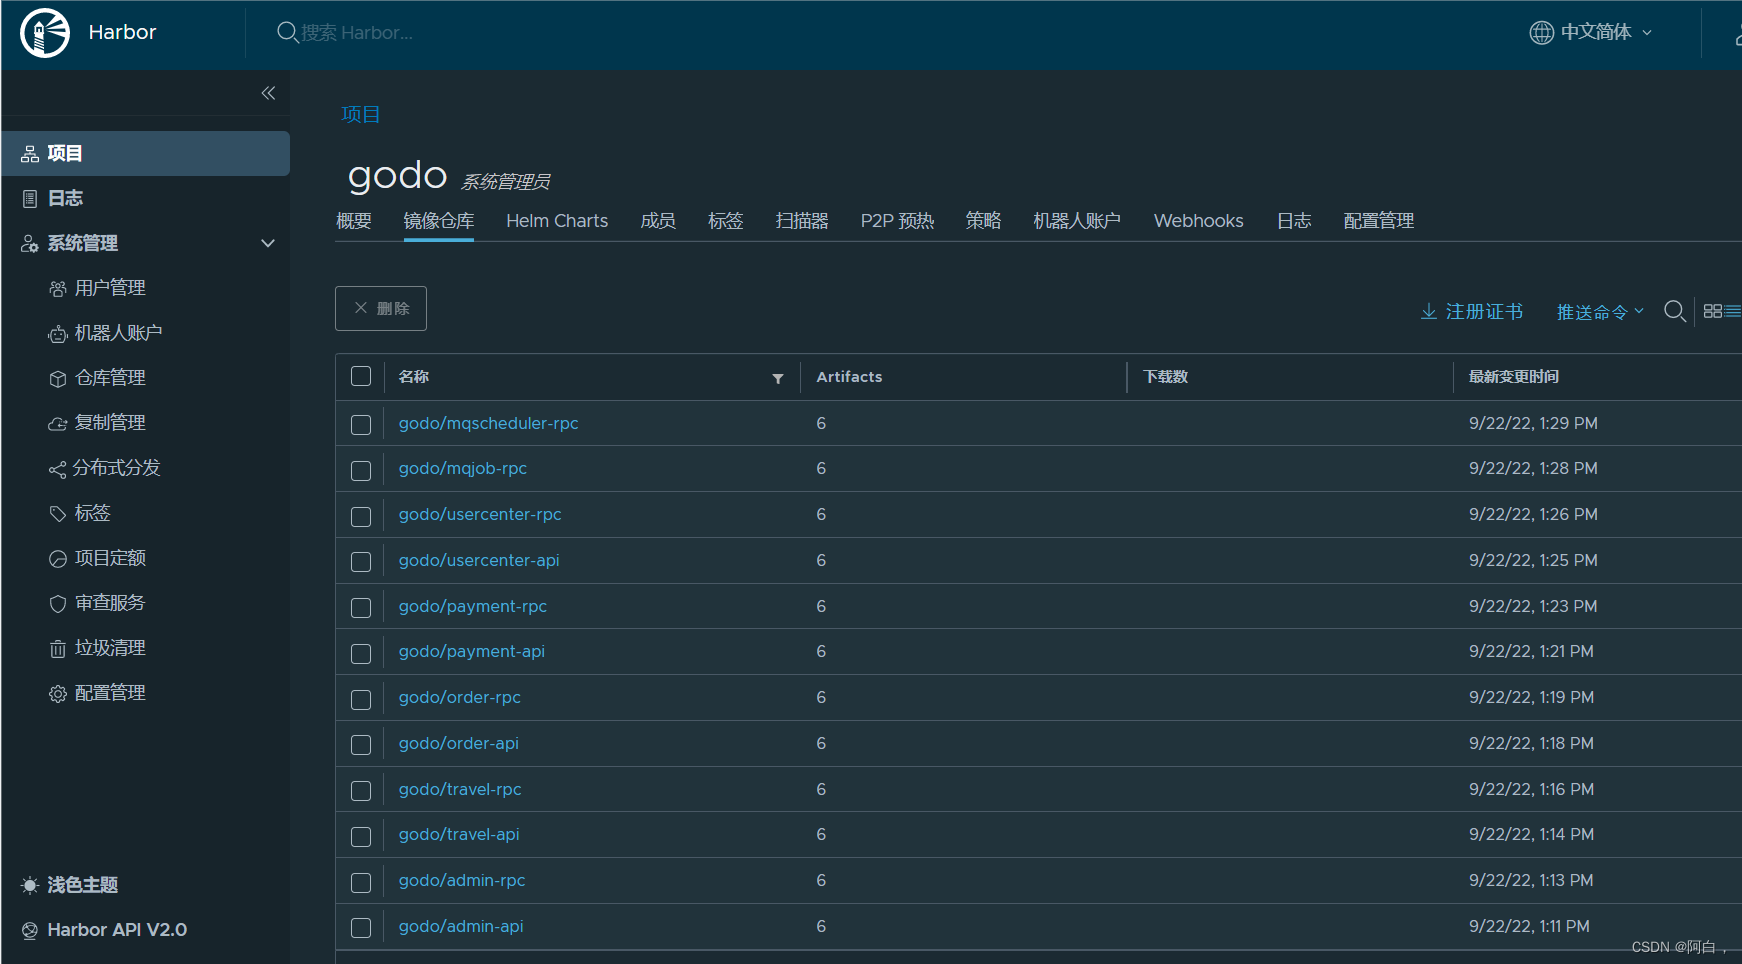The image size is (1742, 964).
Task: Click the filter funnel icon in 名称 column
Action: pyautogui.click(x=778, y=379)
